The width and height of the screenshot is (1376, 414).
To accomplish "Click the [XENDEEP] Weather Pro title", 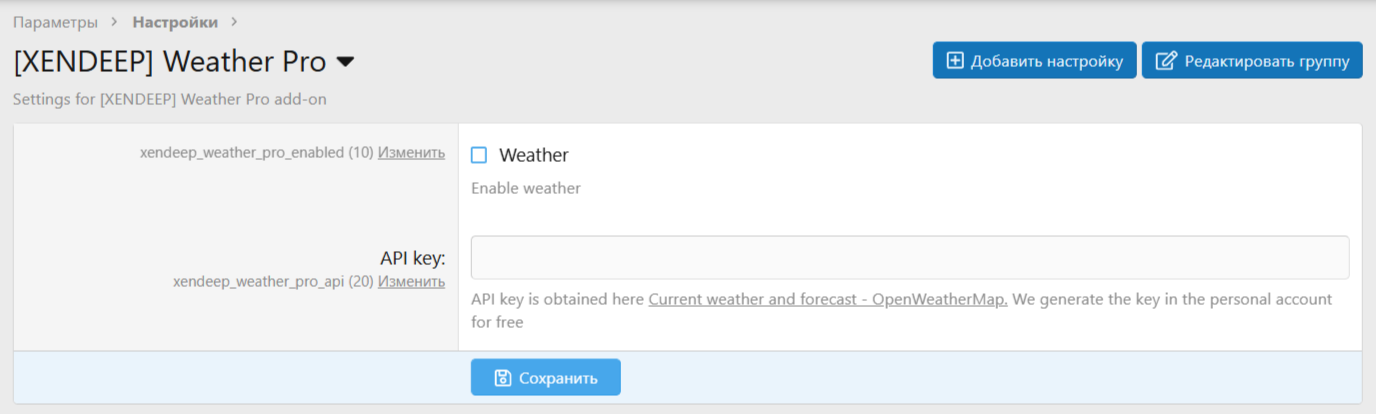I will (170, 62).
